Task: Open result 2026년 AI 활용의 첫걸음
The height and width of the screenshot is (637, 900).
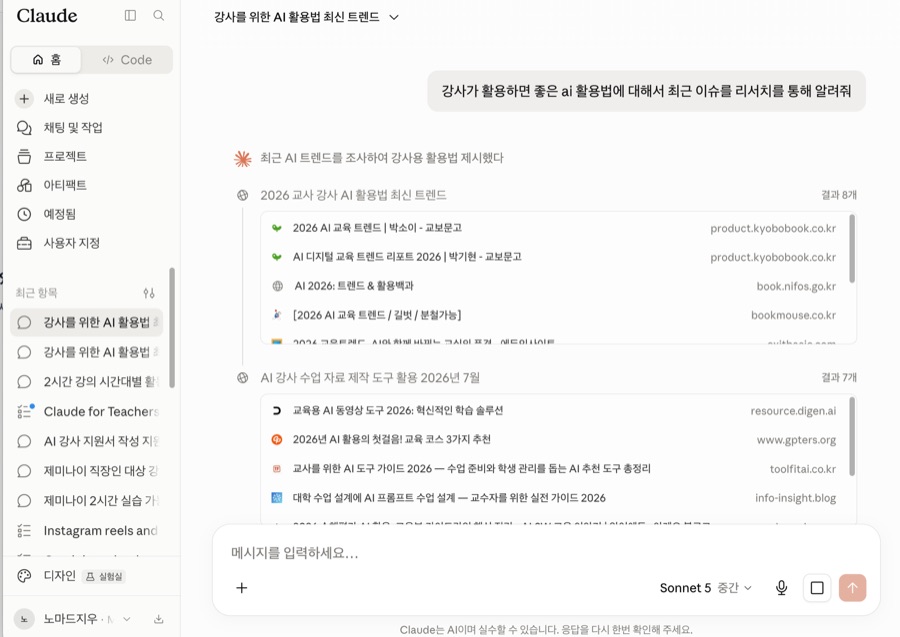Action: coord(553,440)
